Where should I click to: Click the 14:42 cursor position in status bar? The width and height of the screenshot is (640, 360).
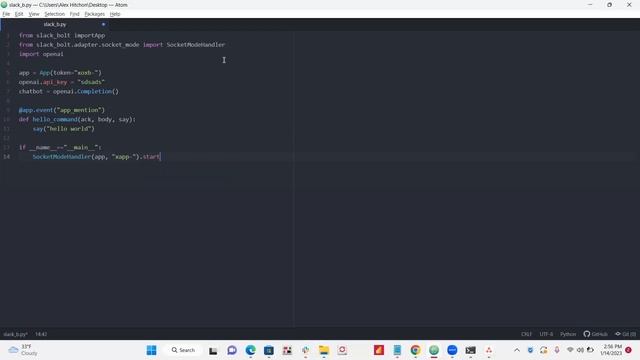coord(41,334)
